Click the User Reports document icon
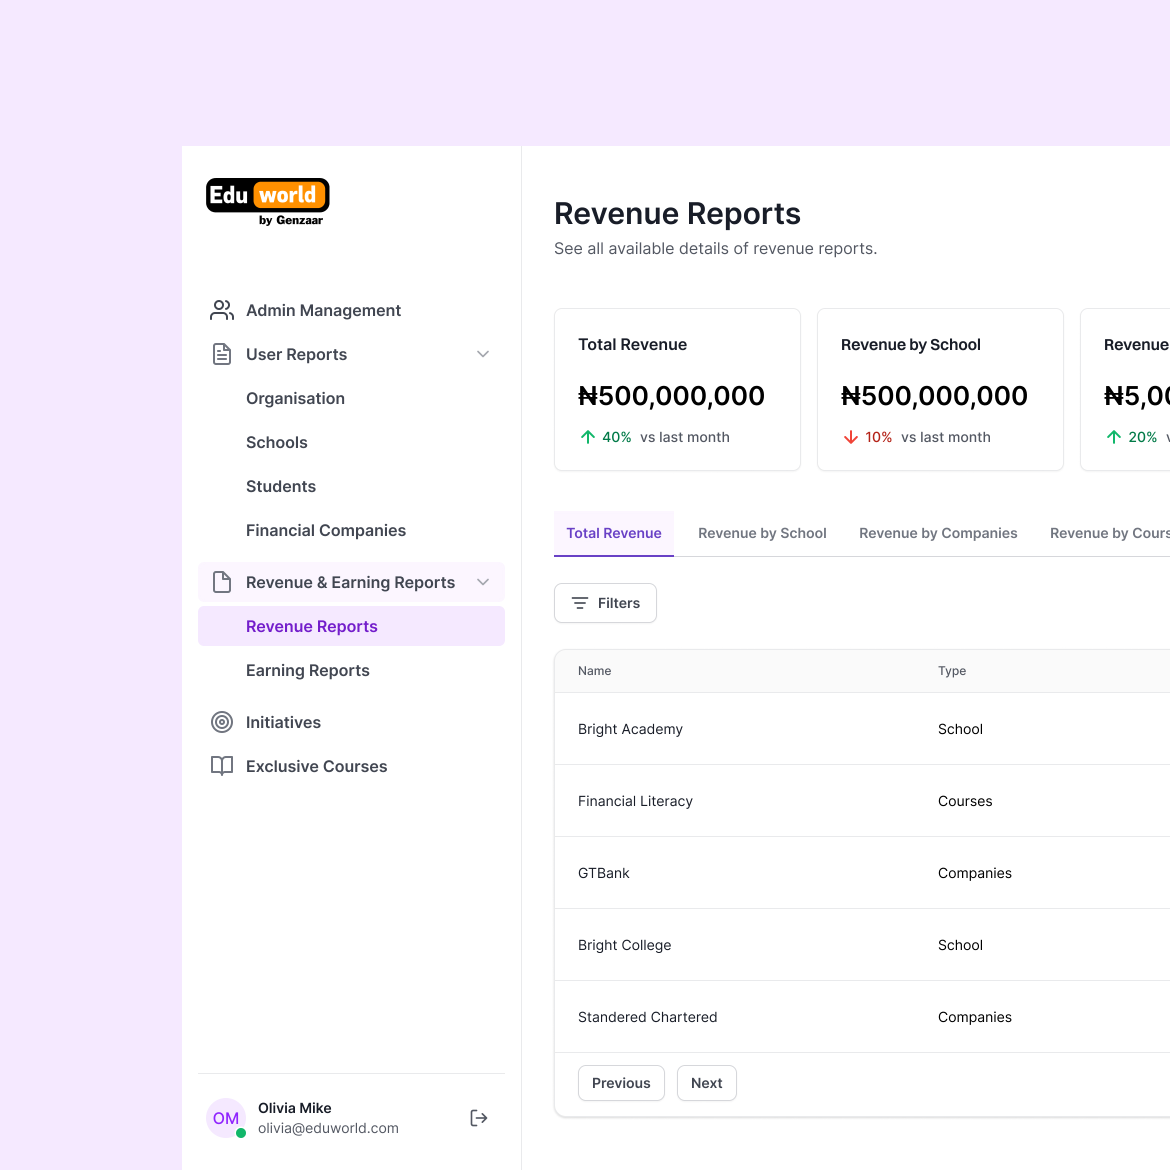The width and height of the screenshot is (1170, 1170). click(x=222, y=354)
